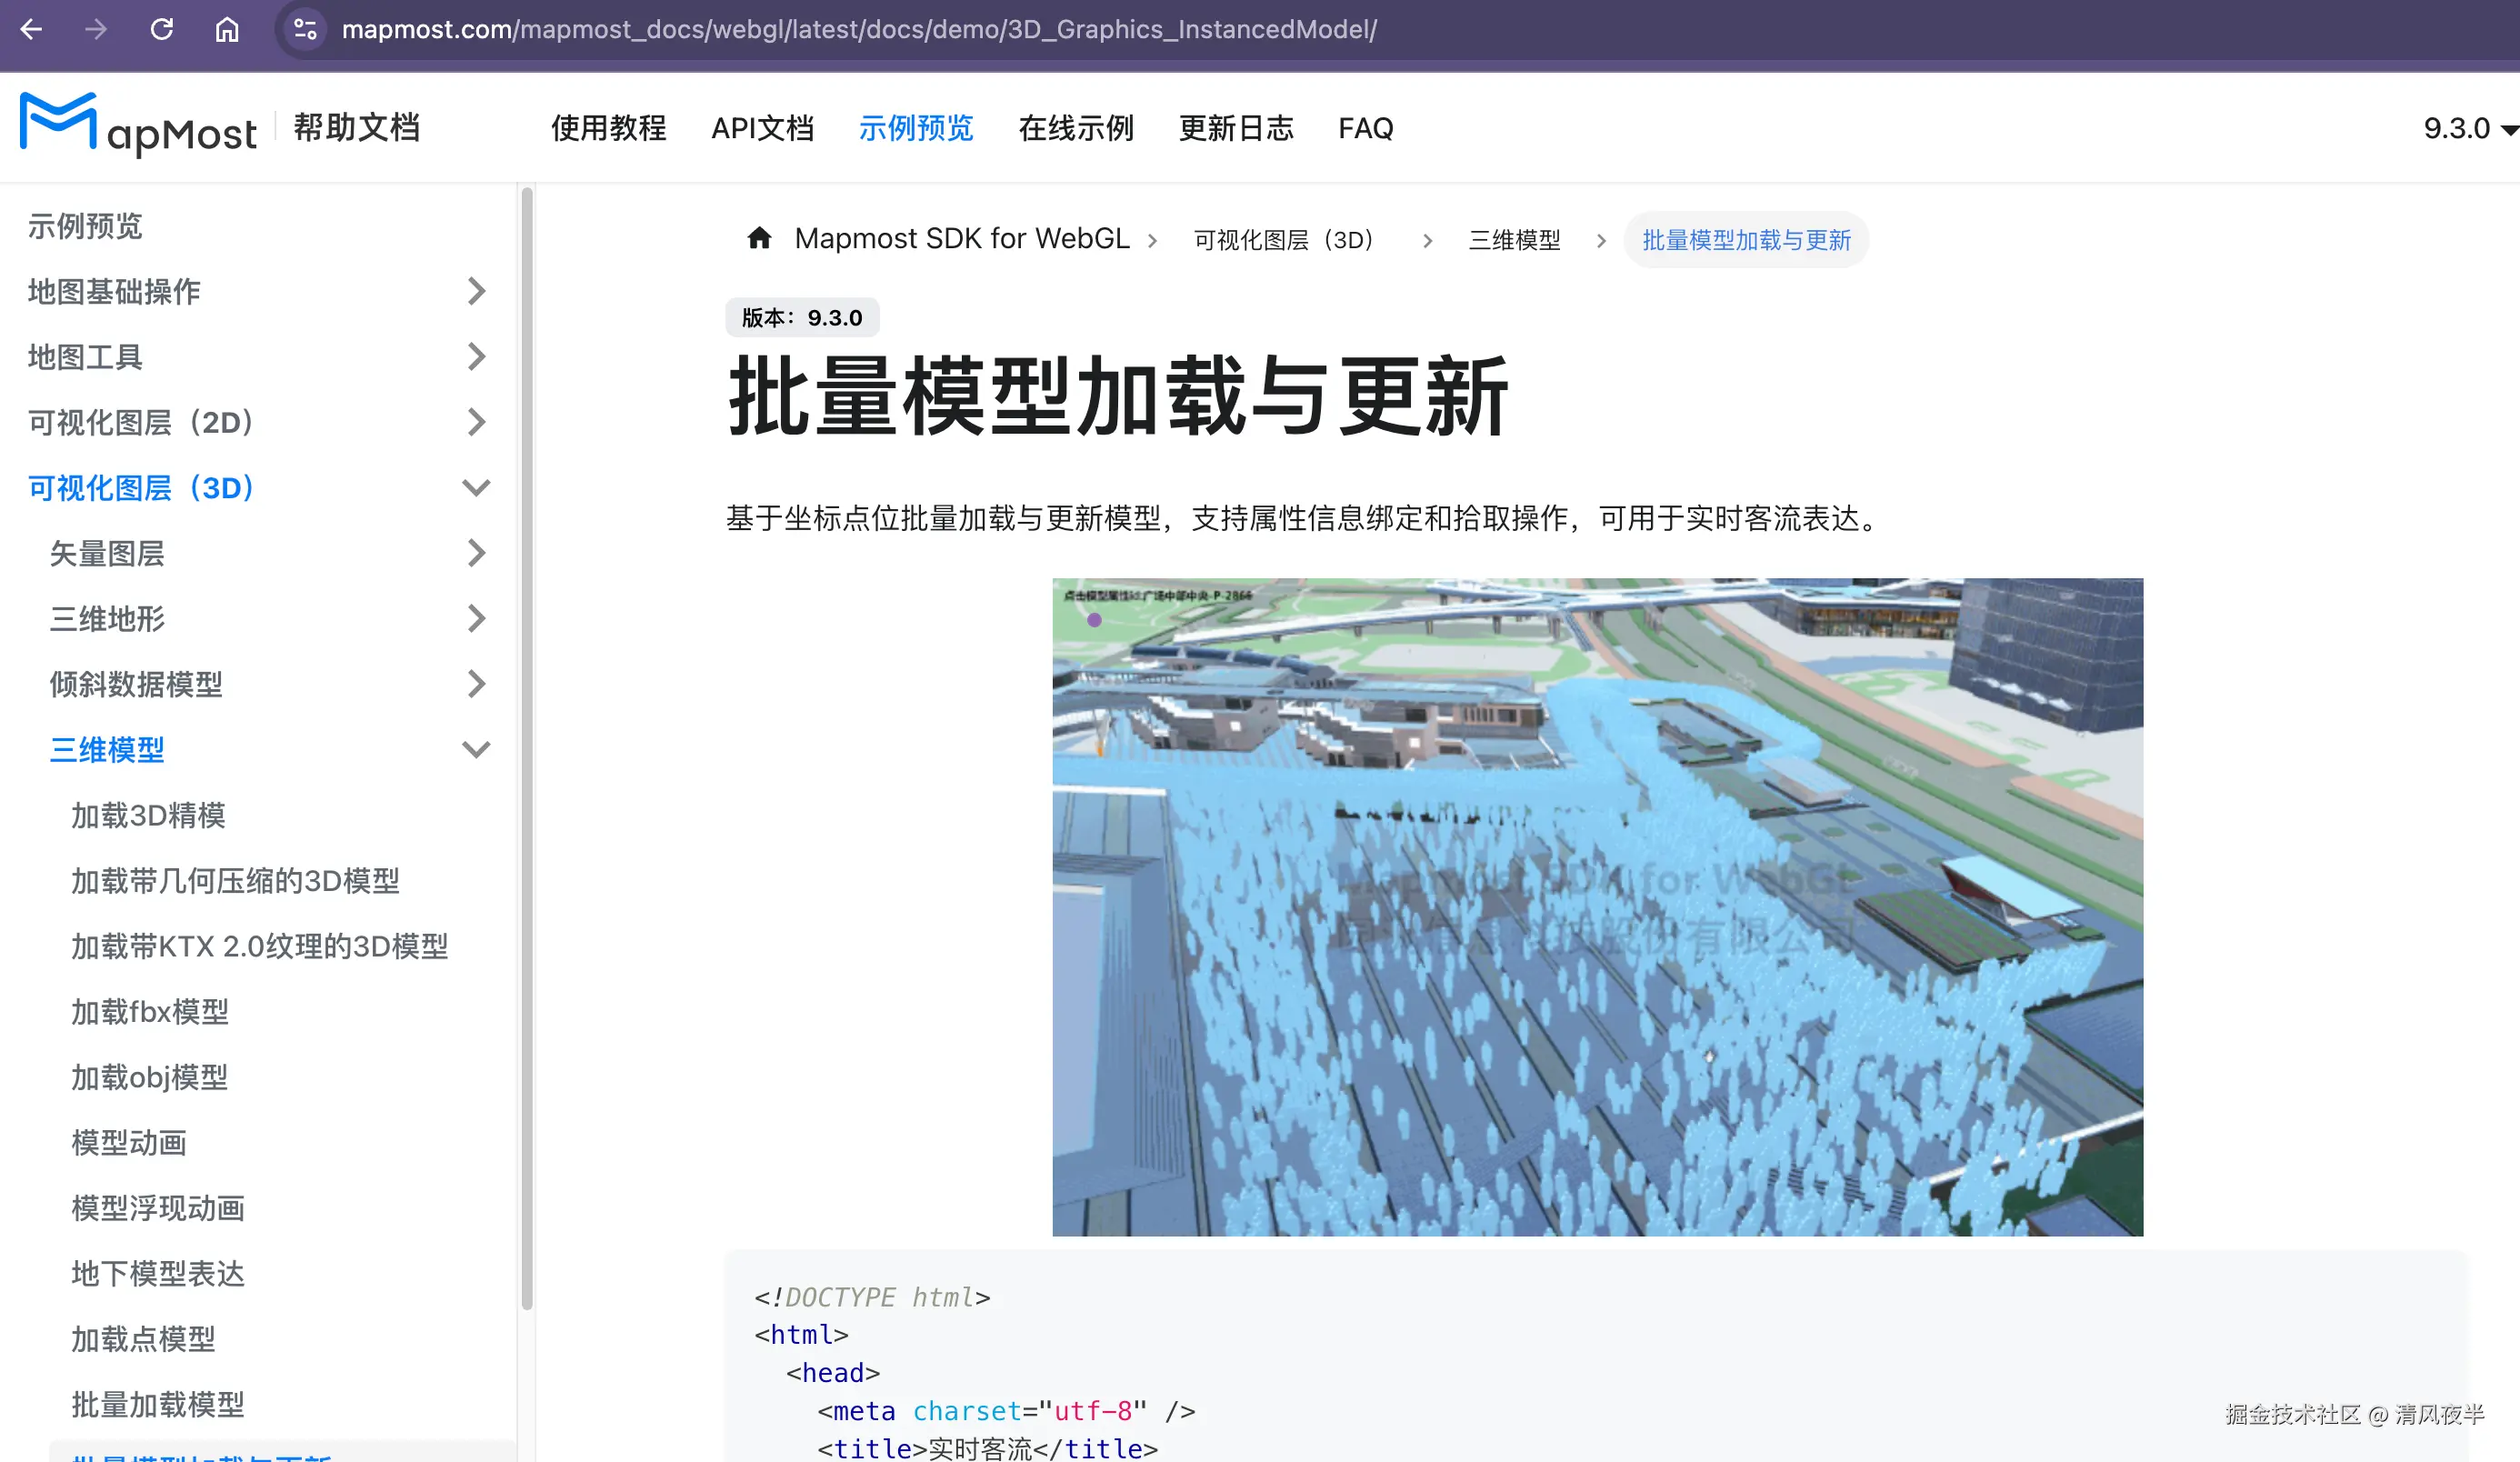Switch to the 在线示例 tab
Image resolution: width=2520 pixels, height=1462 pixels.
pos(1076,128)
